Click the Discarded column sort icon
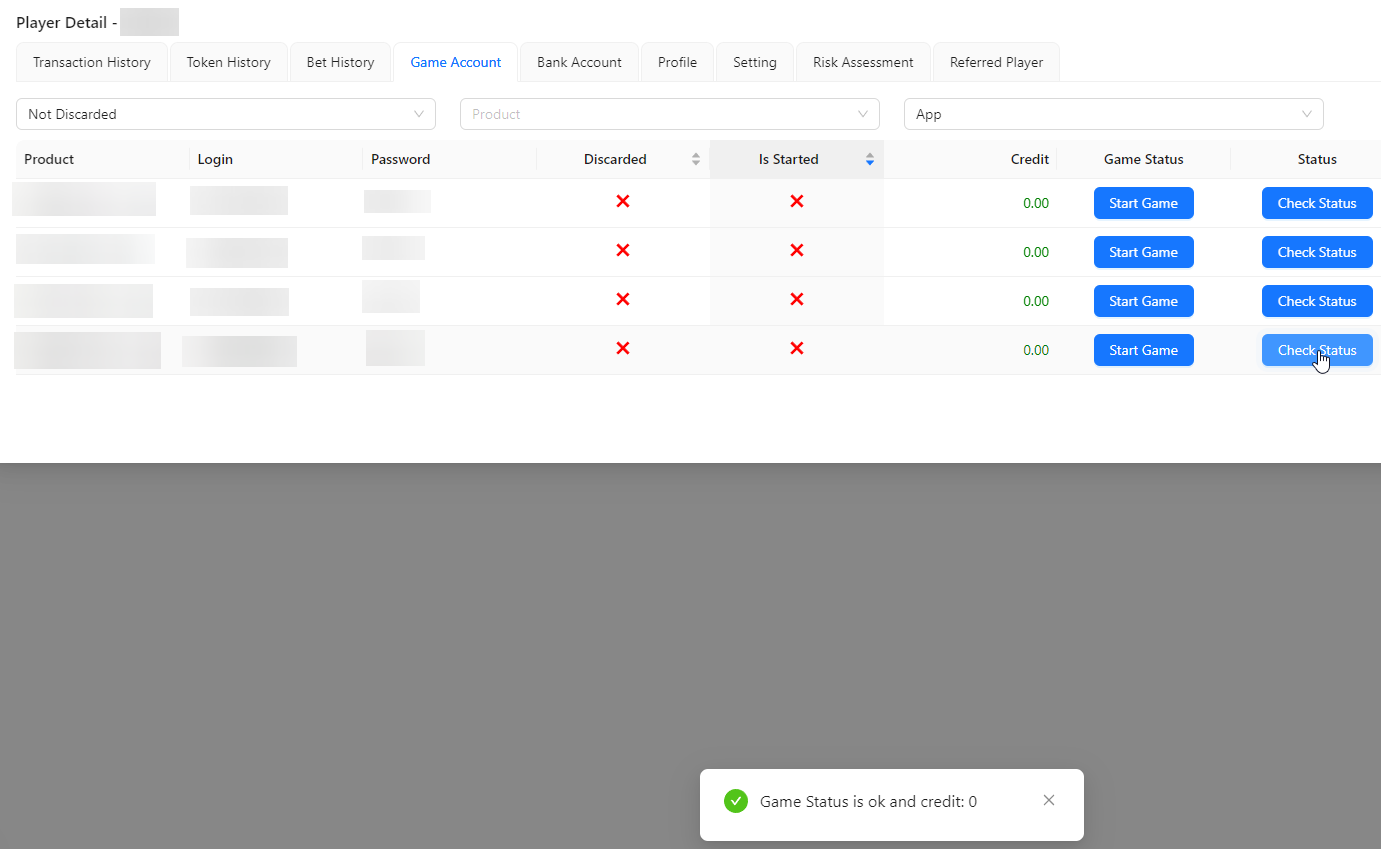Image resolution: width=1381 pixels, height=849 pixels. (696, 159)
